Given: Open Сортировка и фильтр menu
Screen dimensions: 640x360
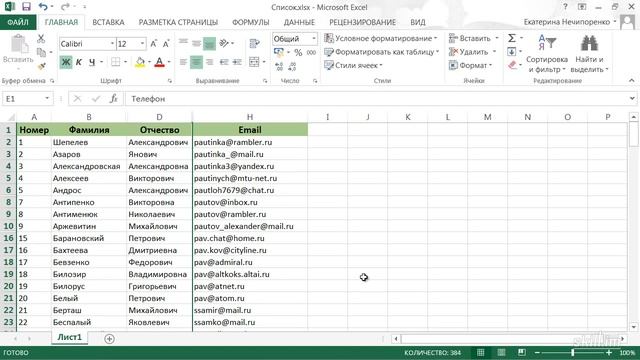Looking at the screenshot, I should pos(547,54).
